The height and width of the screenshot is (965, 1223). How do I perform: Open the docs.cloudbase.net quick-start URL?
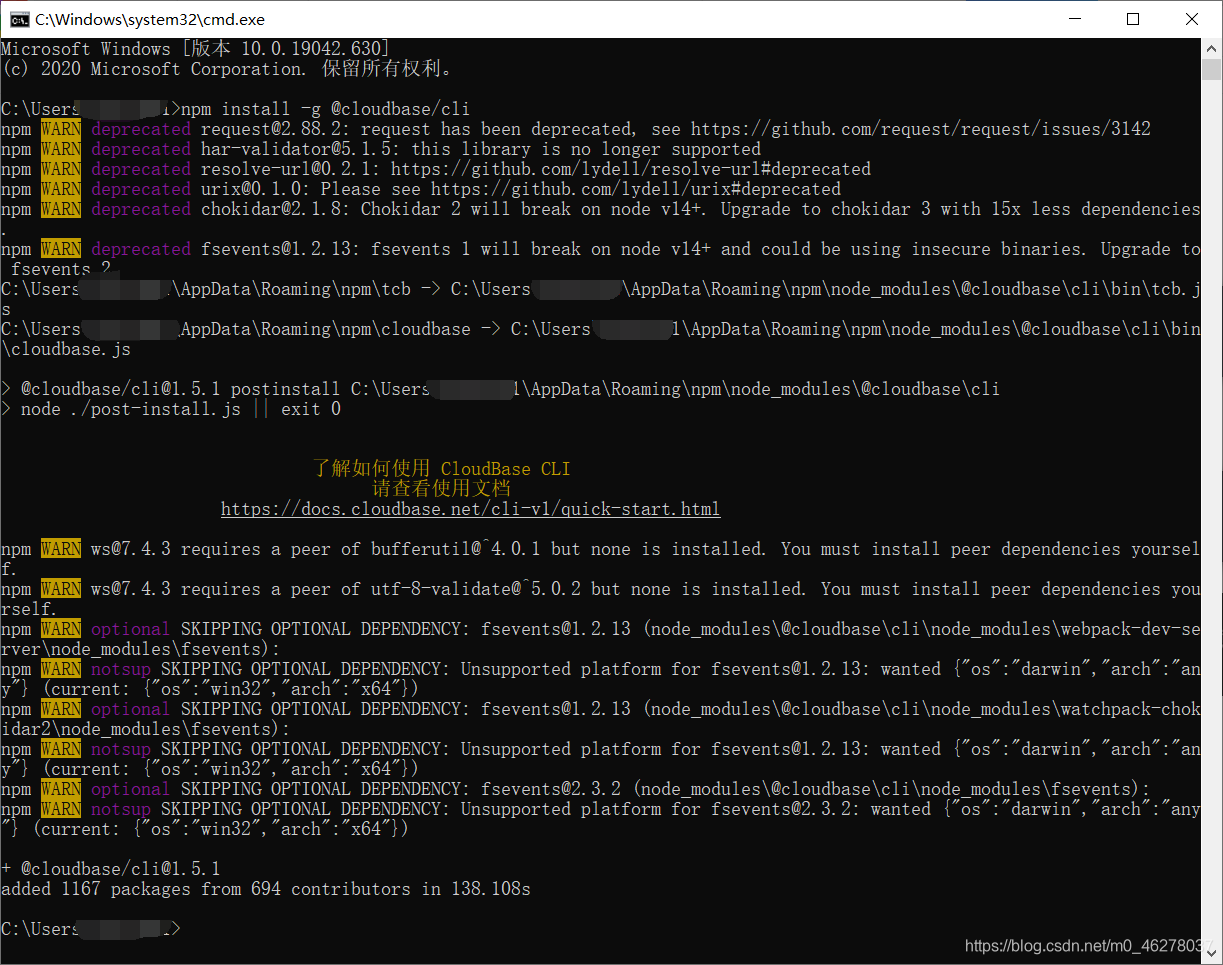470,509
